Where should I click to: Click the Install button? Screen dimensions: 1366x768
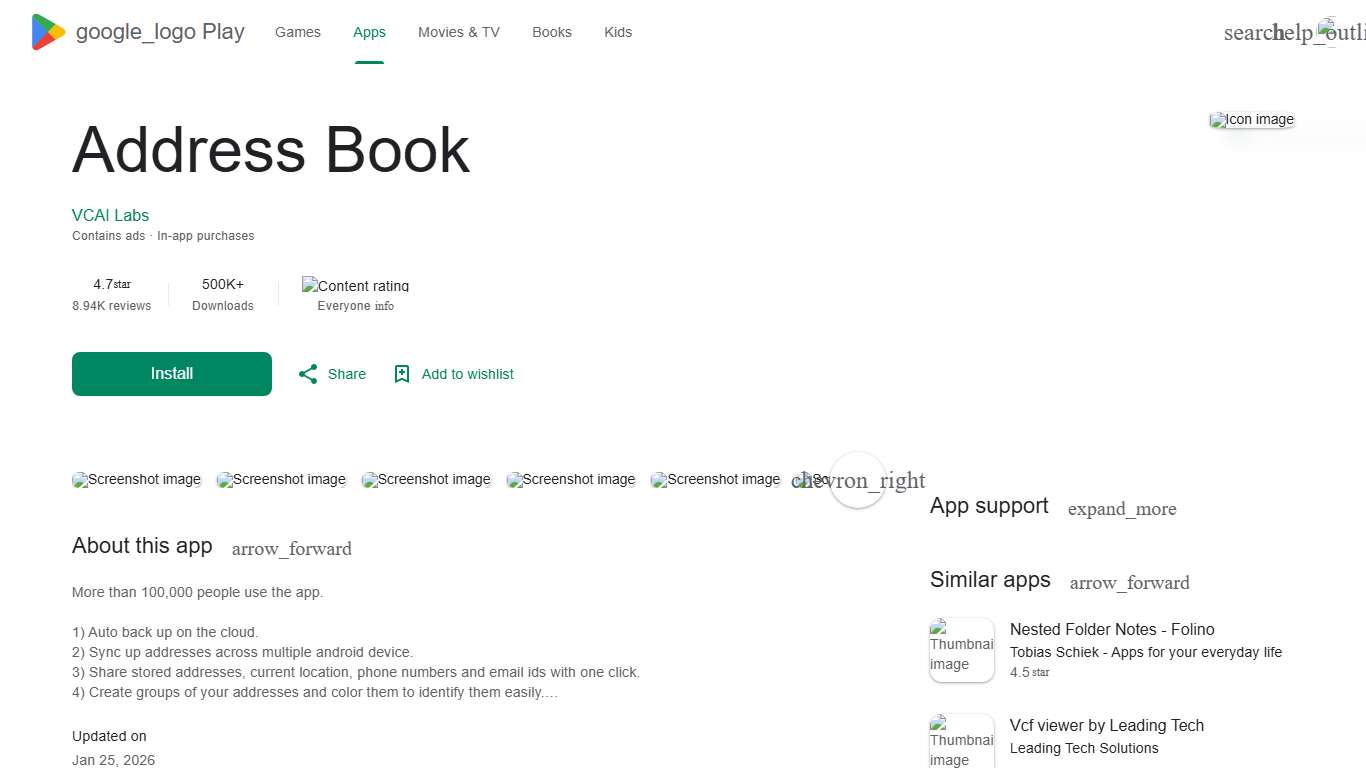(x=171, y=373)
